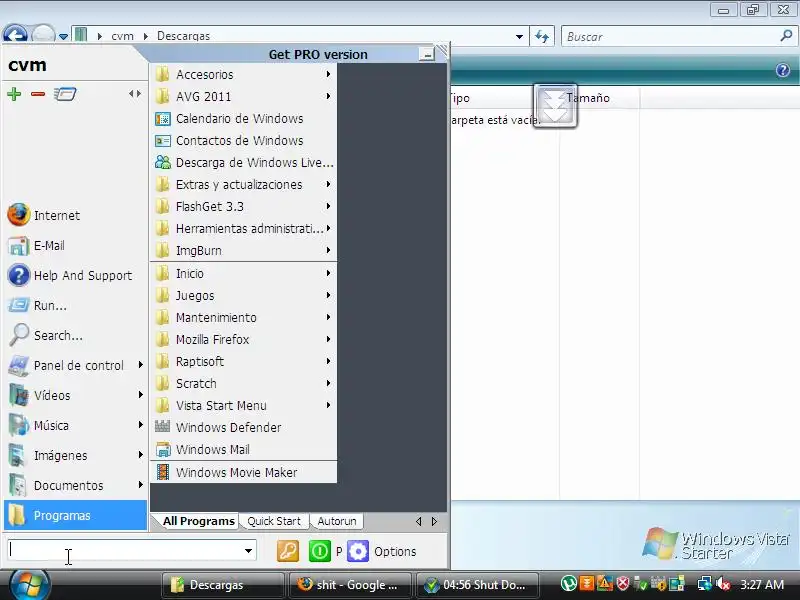Open Contactos de Windows
The image size is (800, 600).
[243, 140]
